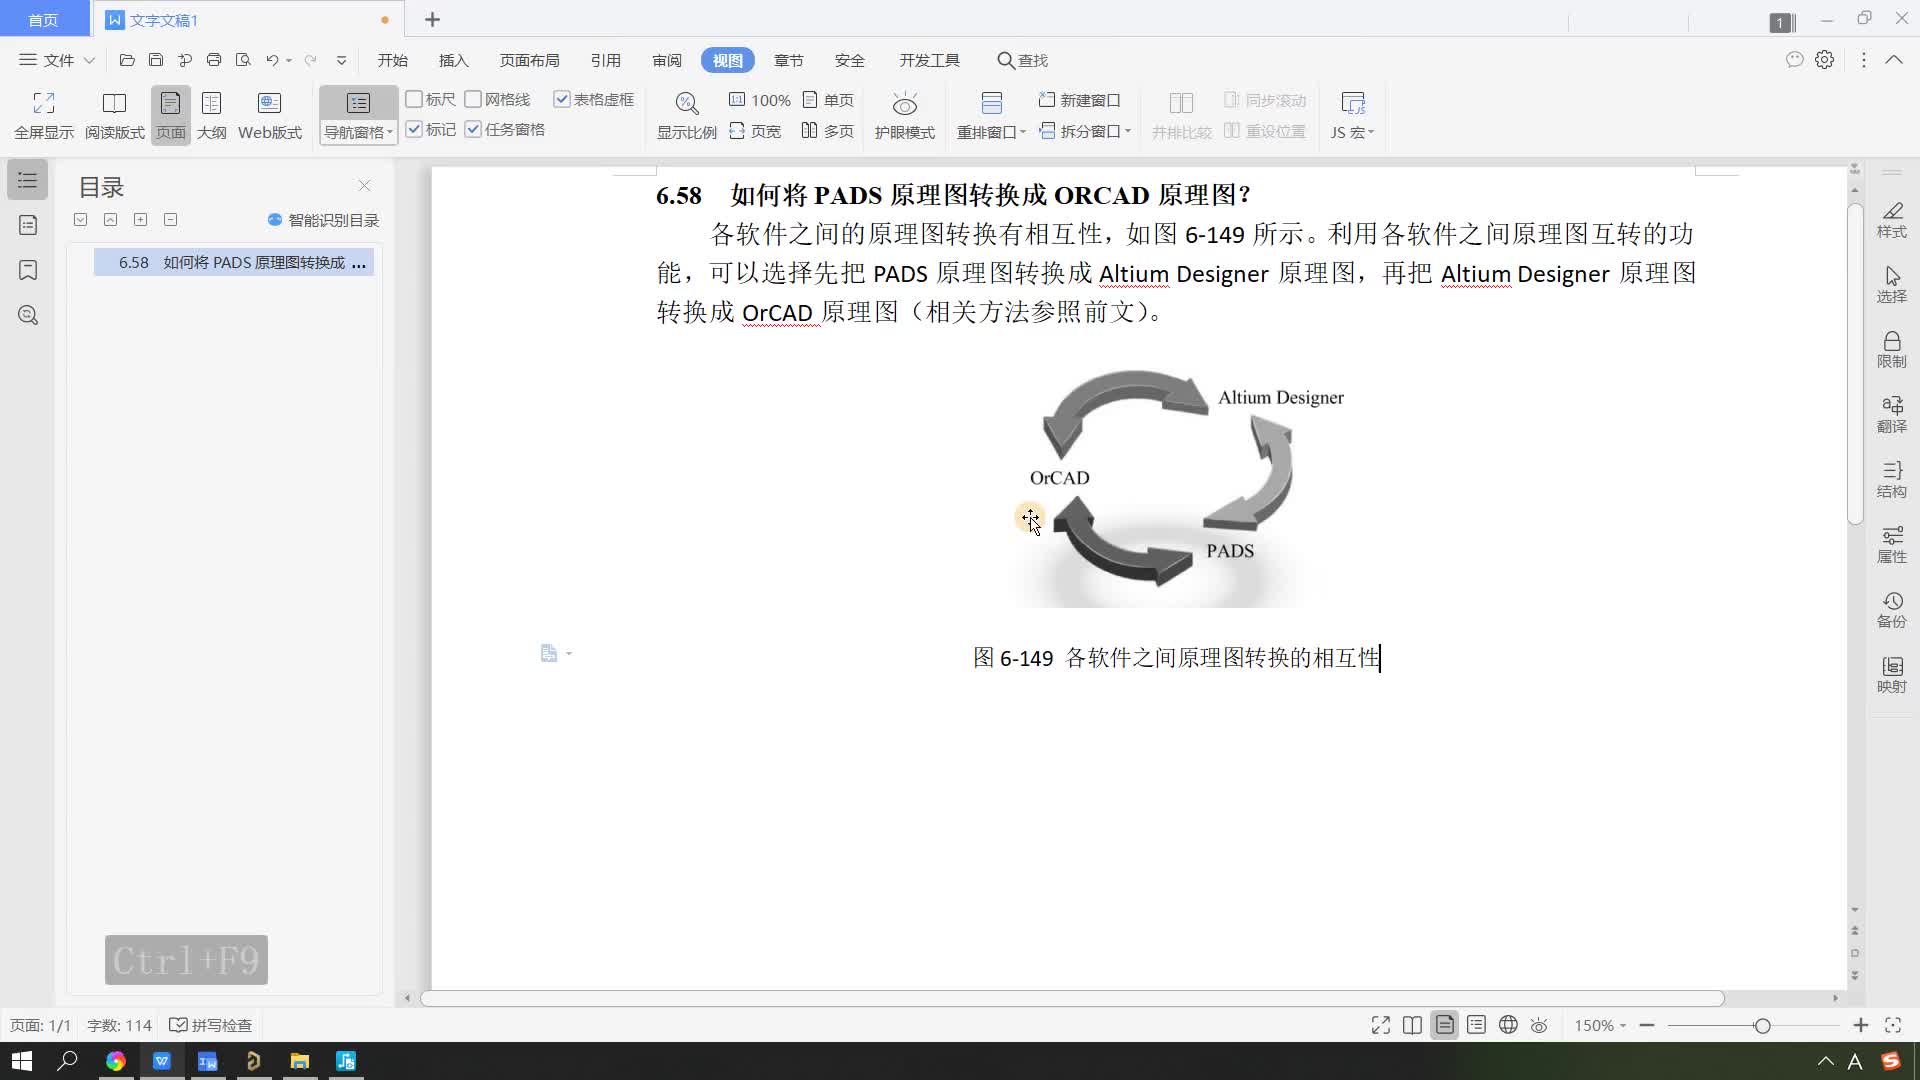This screenshot has height=1080, width=1920.
Task: Collapse the ribbon with the top-right chevron
Action: [1894, 60]
